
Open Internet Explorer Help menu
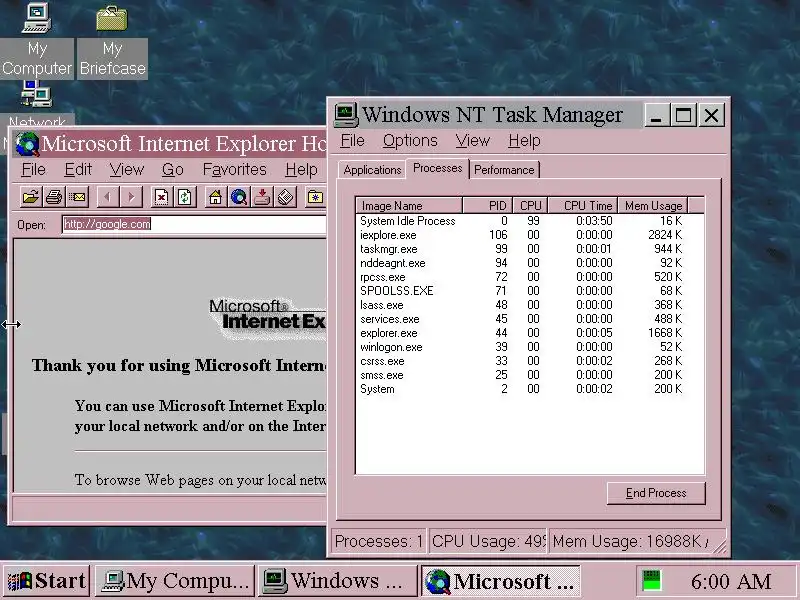(x=301, y=170)
